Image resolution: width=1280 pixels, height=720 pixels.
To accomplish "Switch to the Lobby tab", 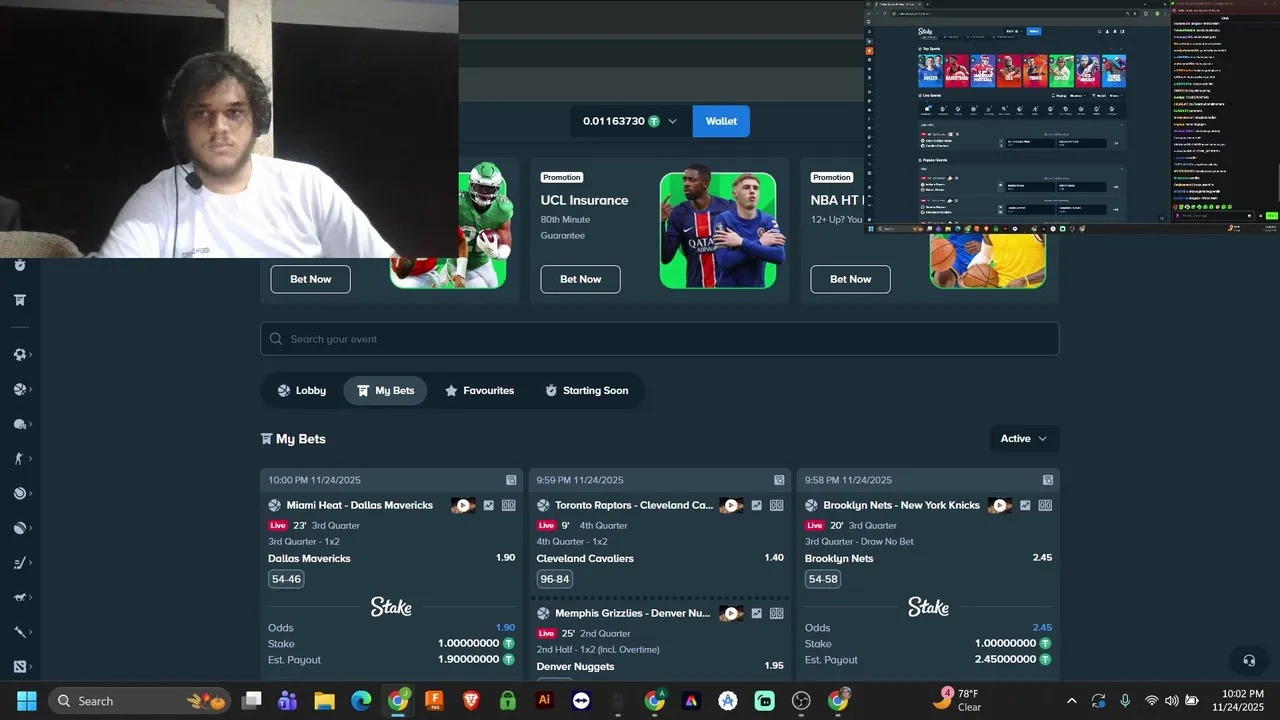I will pos(302,391).
